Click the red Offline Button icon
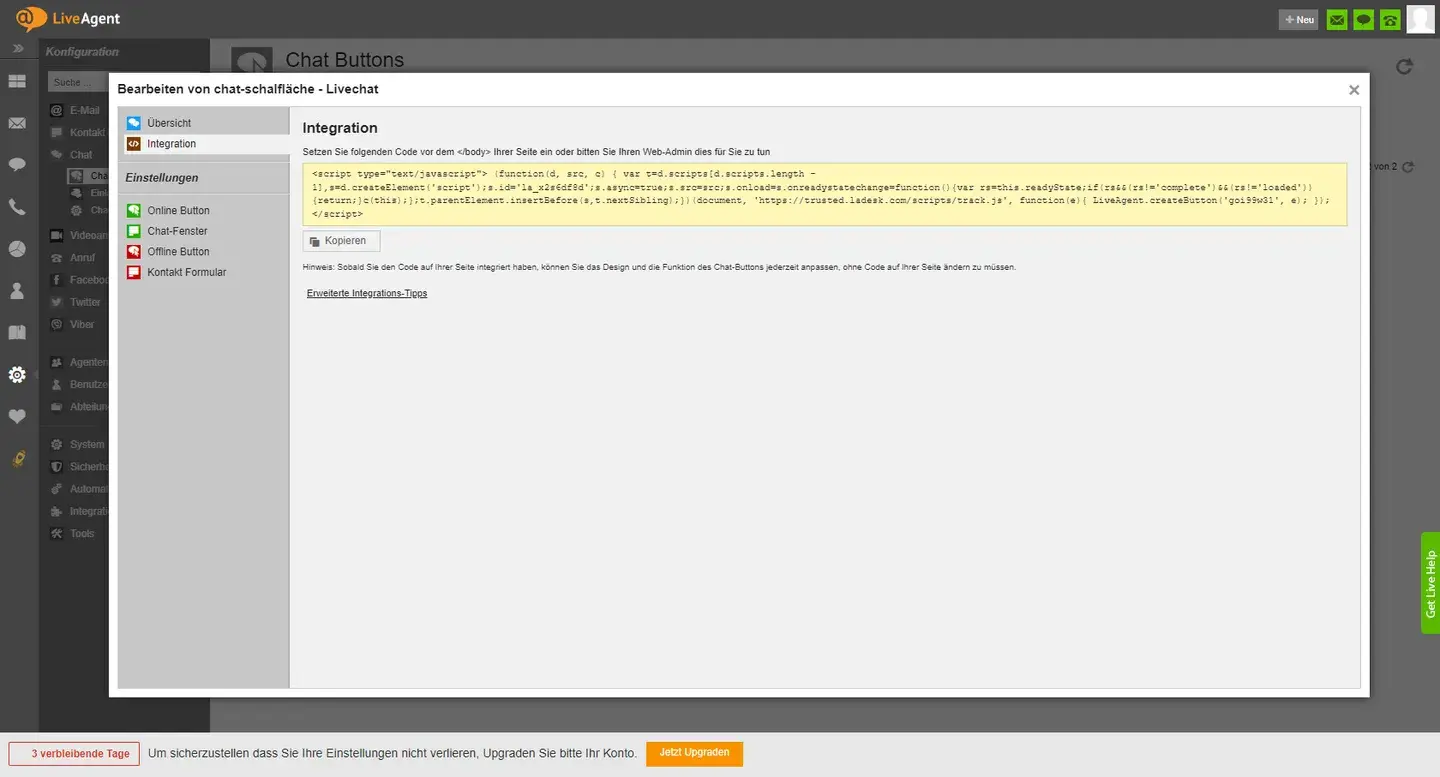 click(133, 252)
